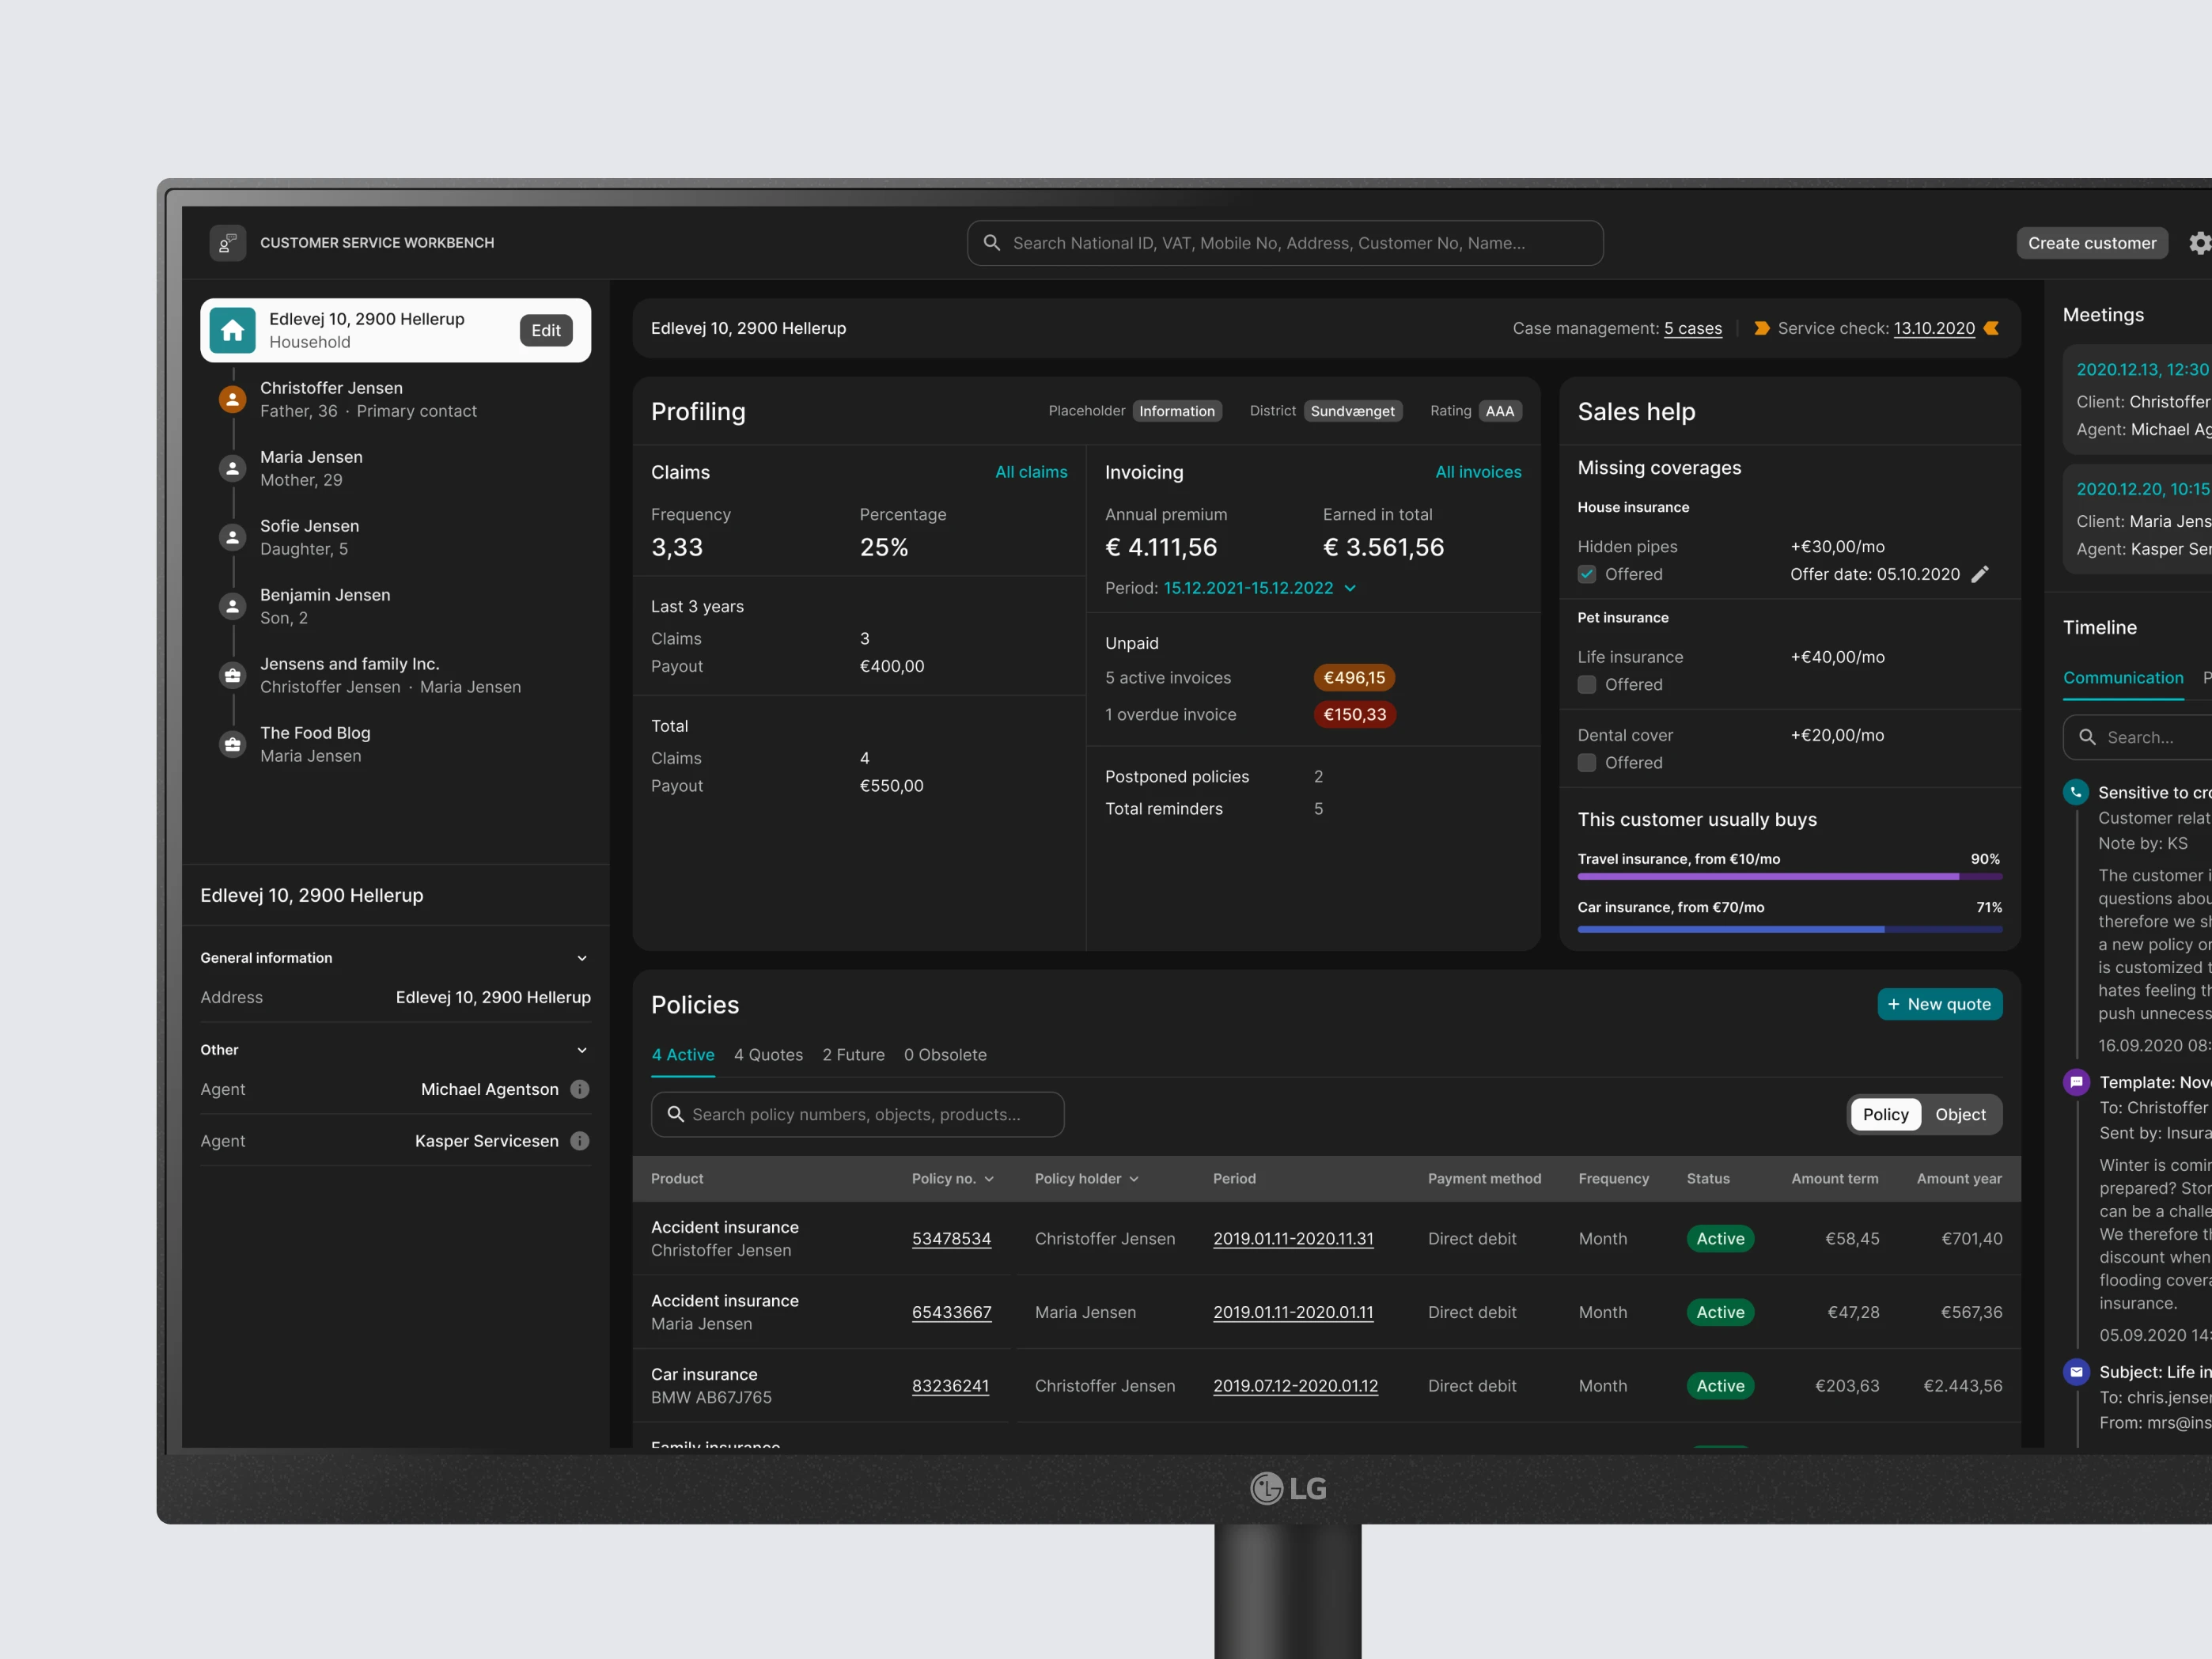Check the Offered box for Dental cover
Viewport: 2212px width, 1659px height.
[1586, 762]
